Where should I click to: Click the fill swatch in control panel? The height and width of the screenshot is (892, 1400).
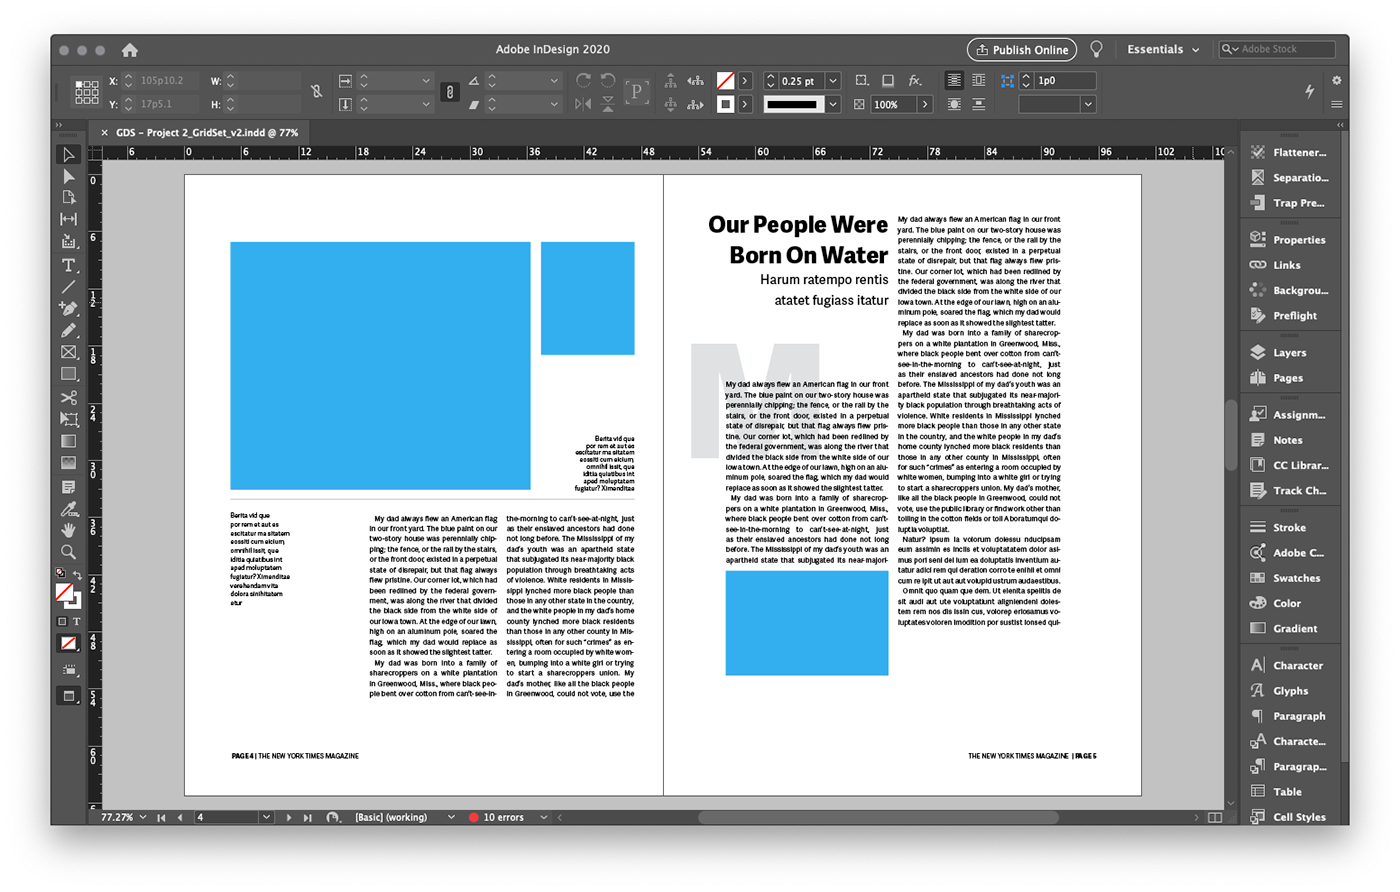tap(726, 80)
